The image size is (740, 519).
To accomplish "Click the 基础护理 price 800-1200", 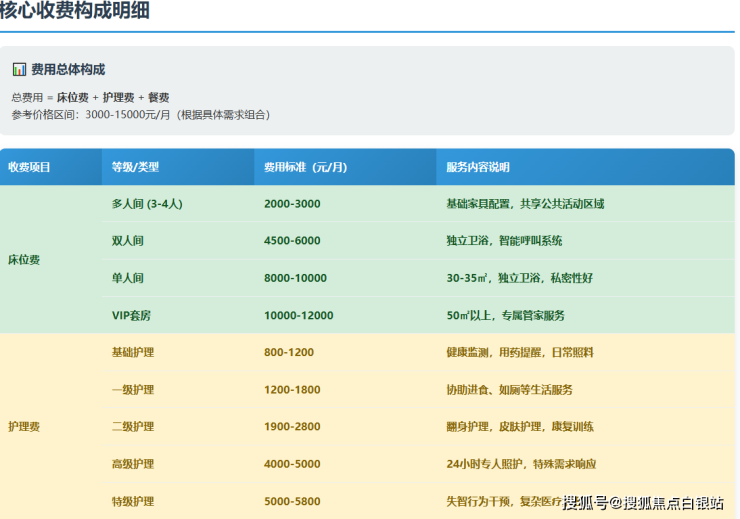I will (289, 352).
